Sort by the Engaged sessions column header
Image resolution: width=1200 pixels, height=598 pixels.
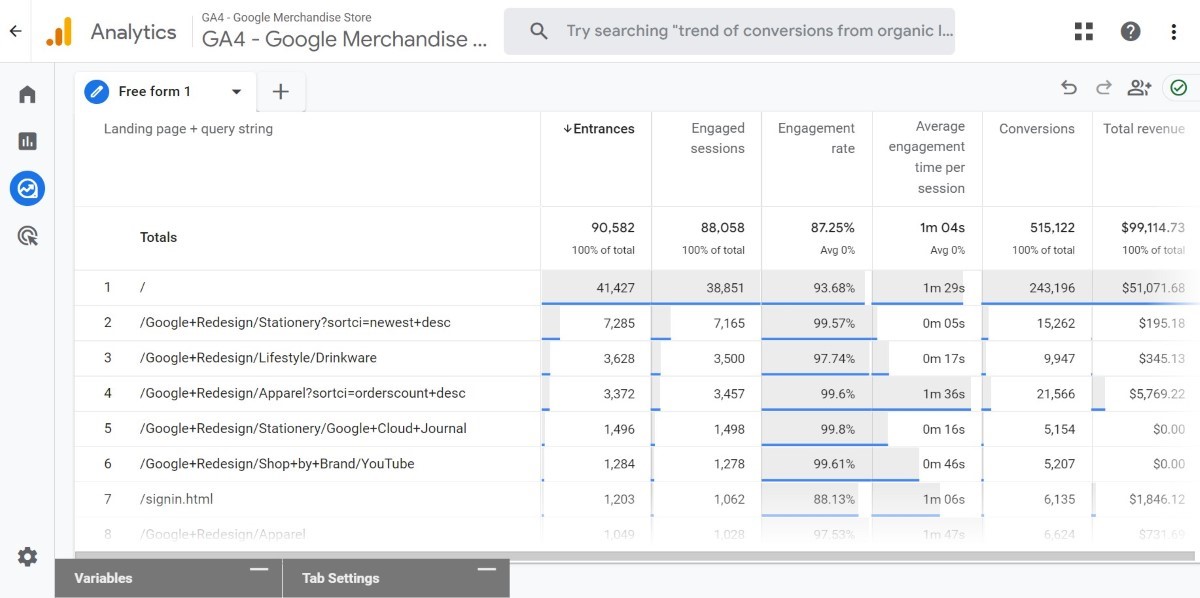[717, 138]
